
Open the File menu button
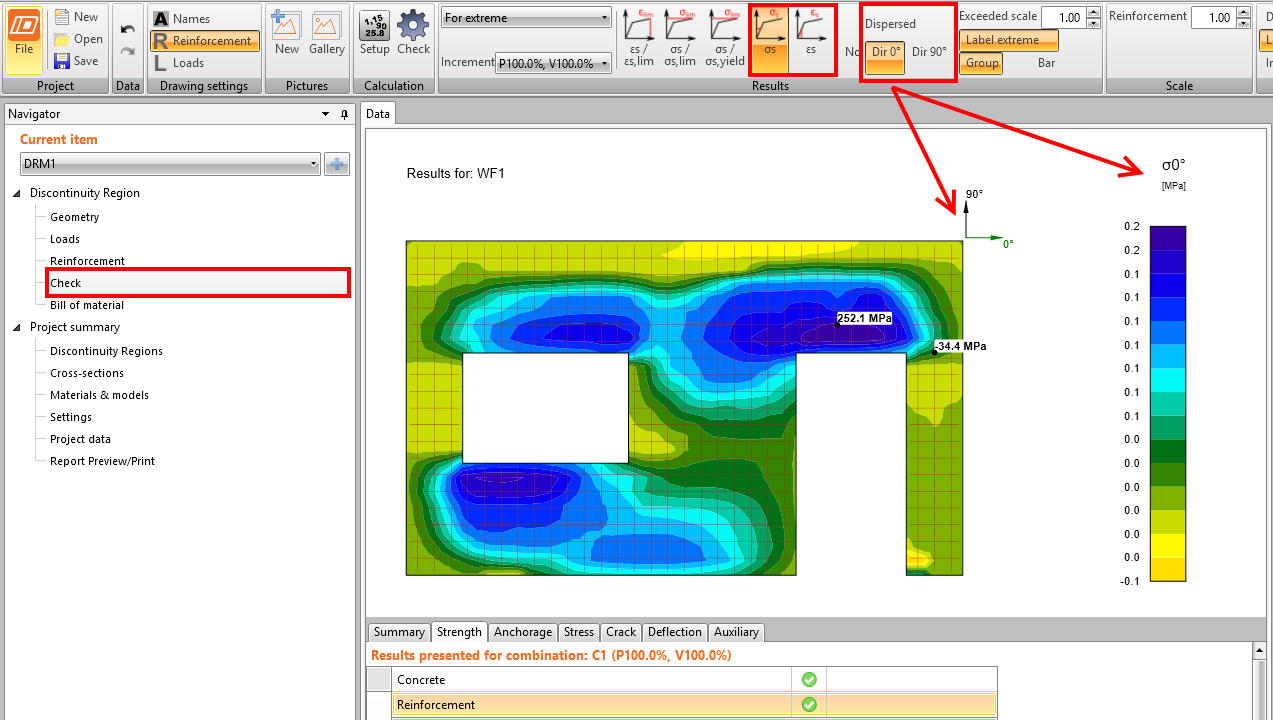pos(24,39)
